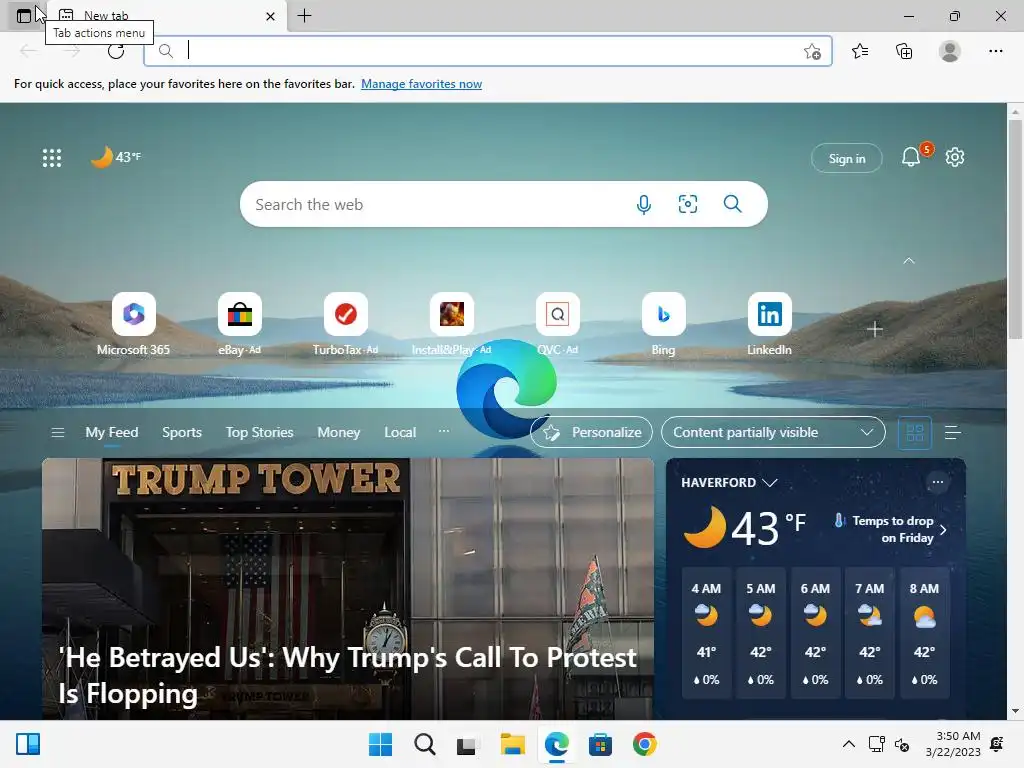
Task: Open the 43°F weather indicator in header
Action: coord(116,157)
